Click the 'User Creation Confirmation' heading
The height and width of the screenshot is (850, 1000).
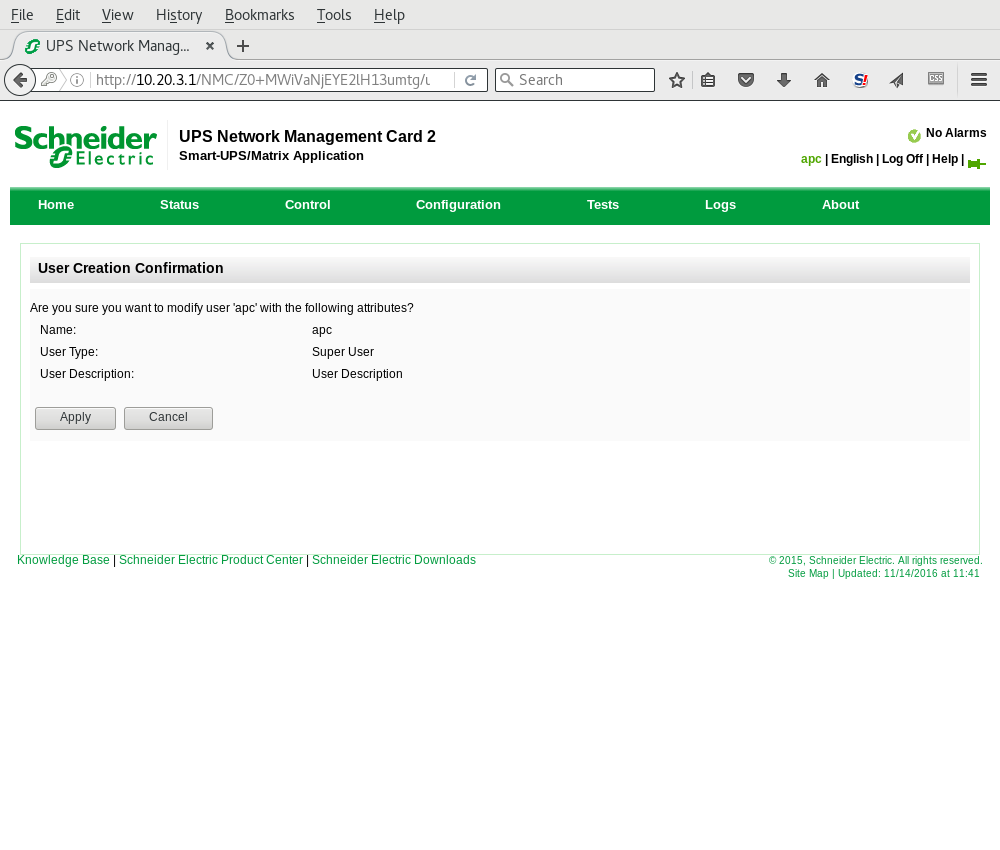[x=131, y=268]
